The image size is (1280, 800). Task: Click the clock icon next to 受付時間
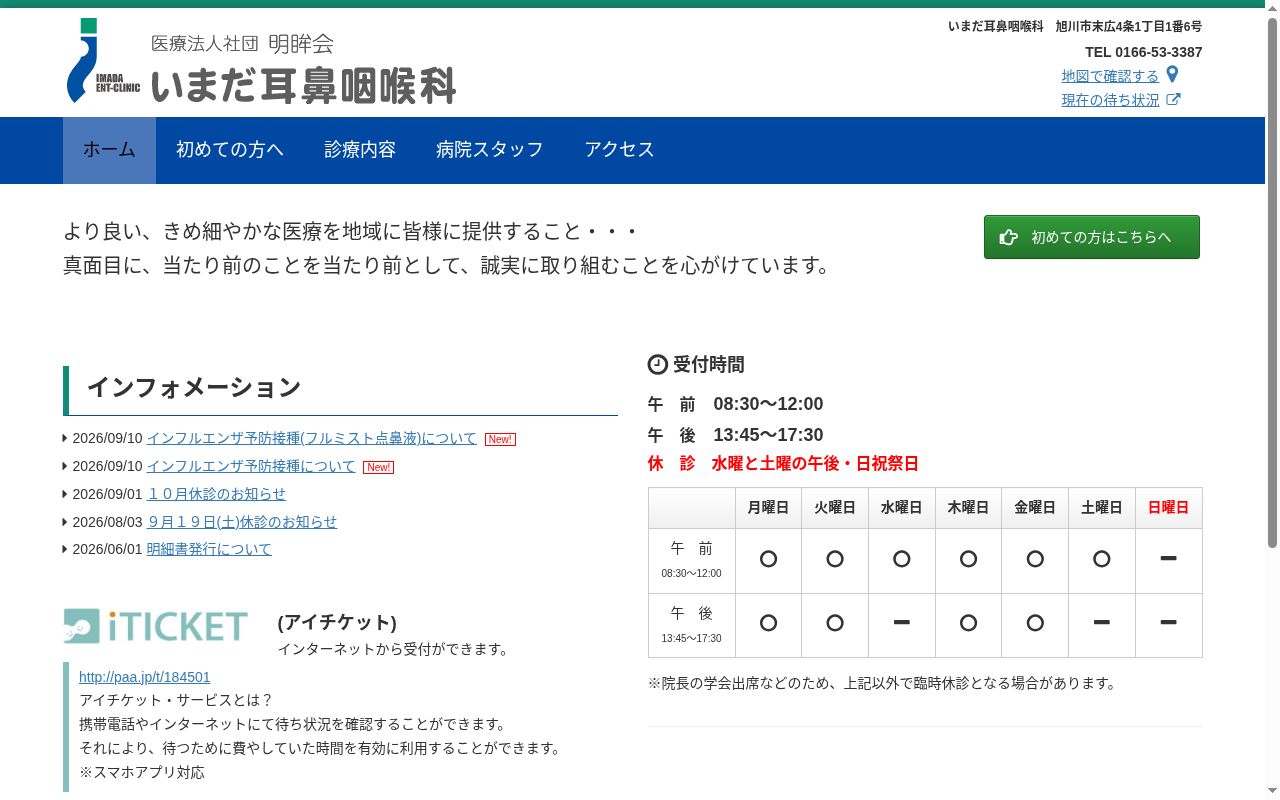658,365
